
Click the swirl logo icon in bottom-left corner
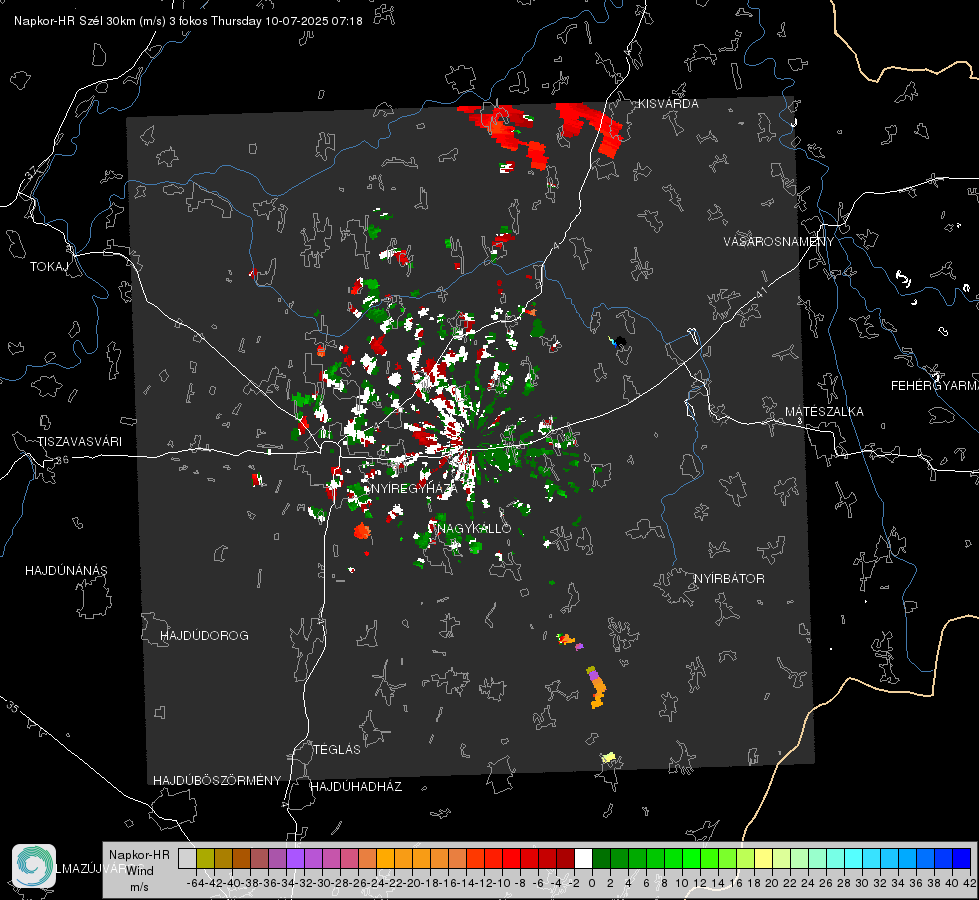pyautogui.click(x=34, y=866)
